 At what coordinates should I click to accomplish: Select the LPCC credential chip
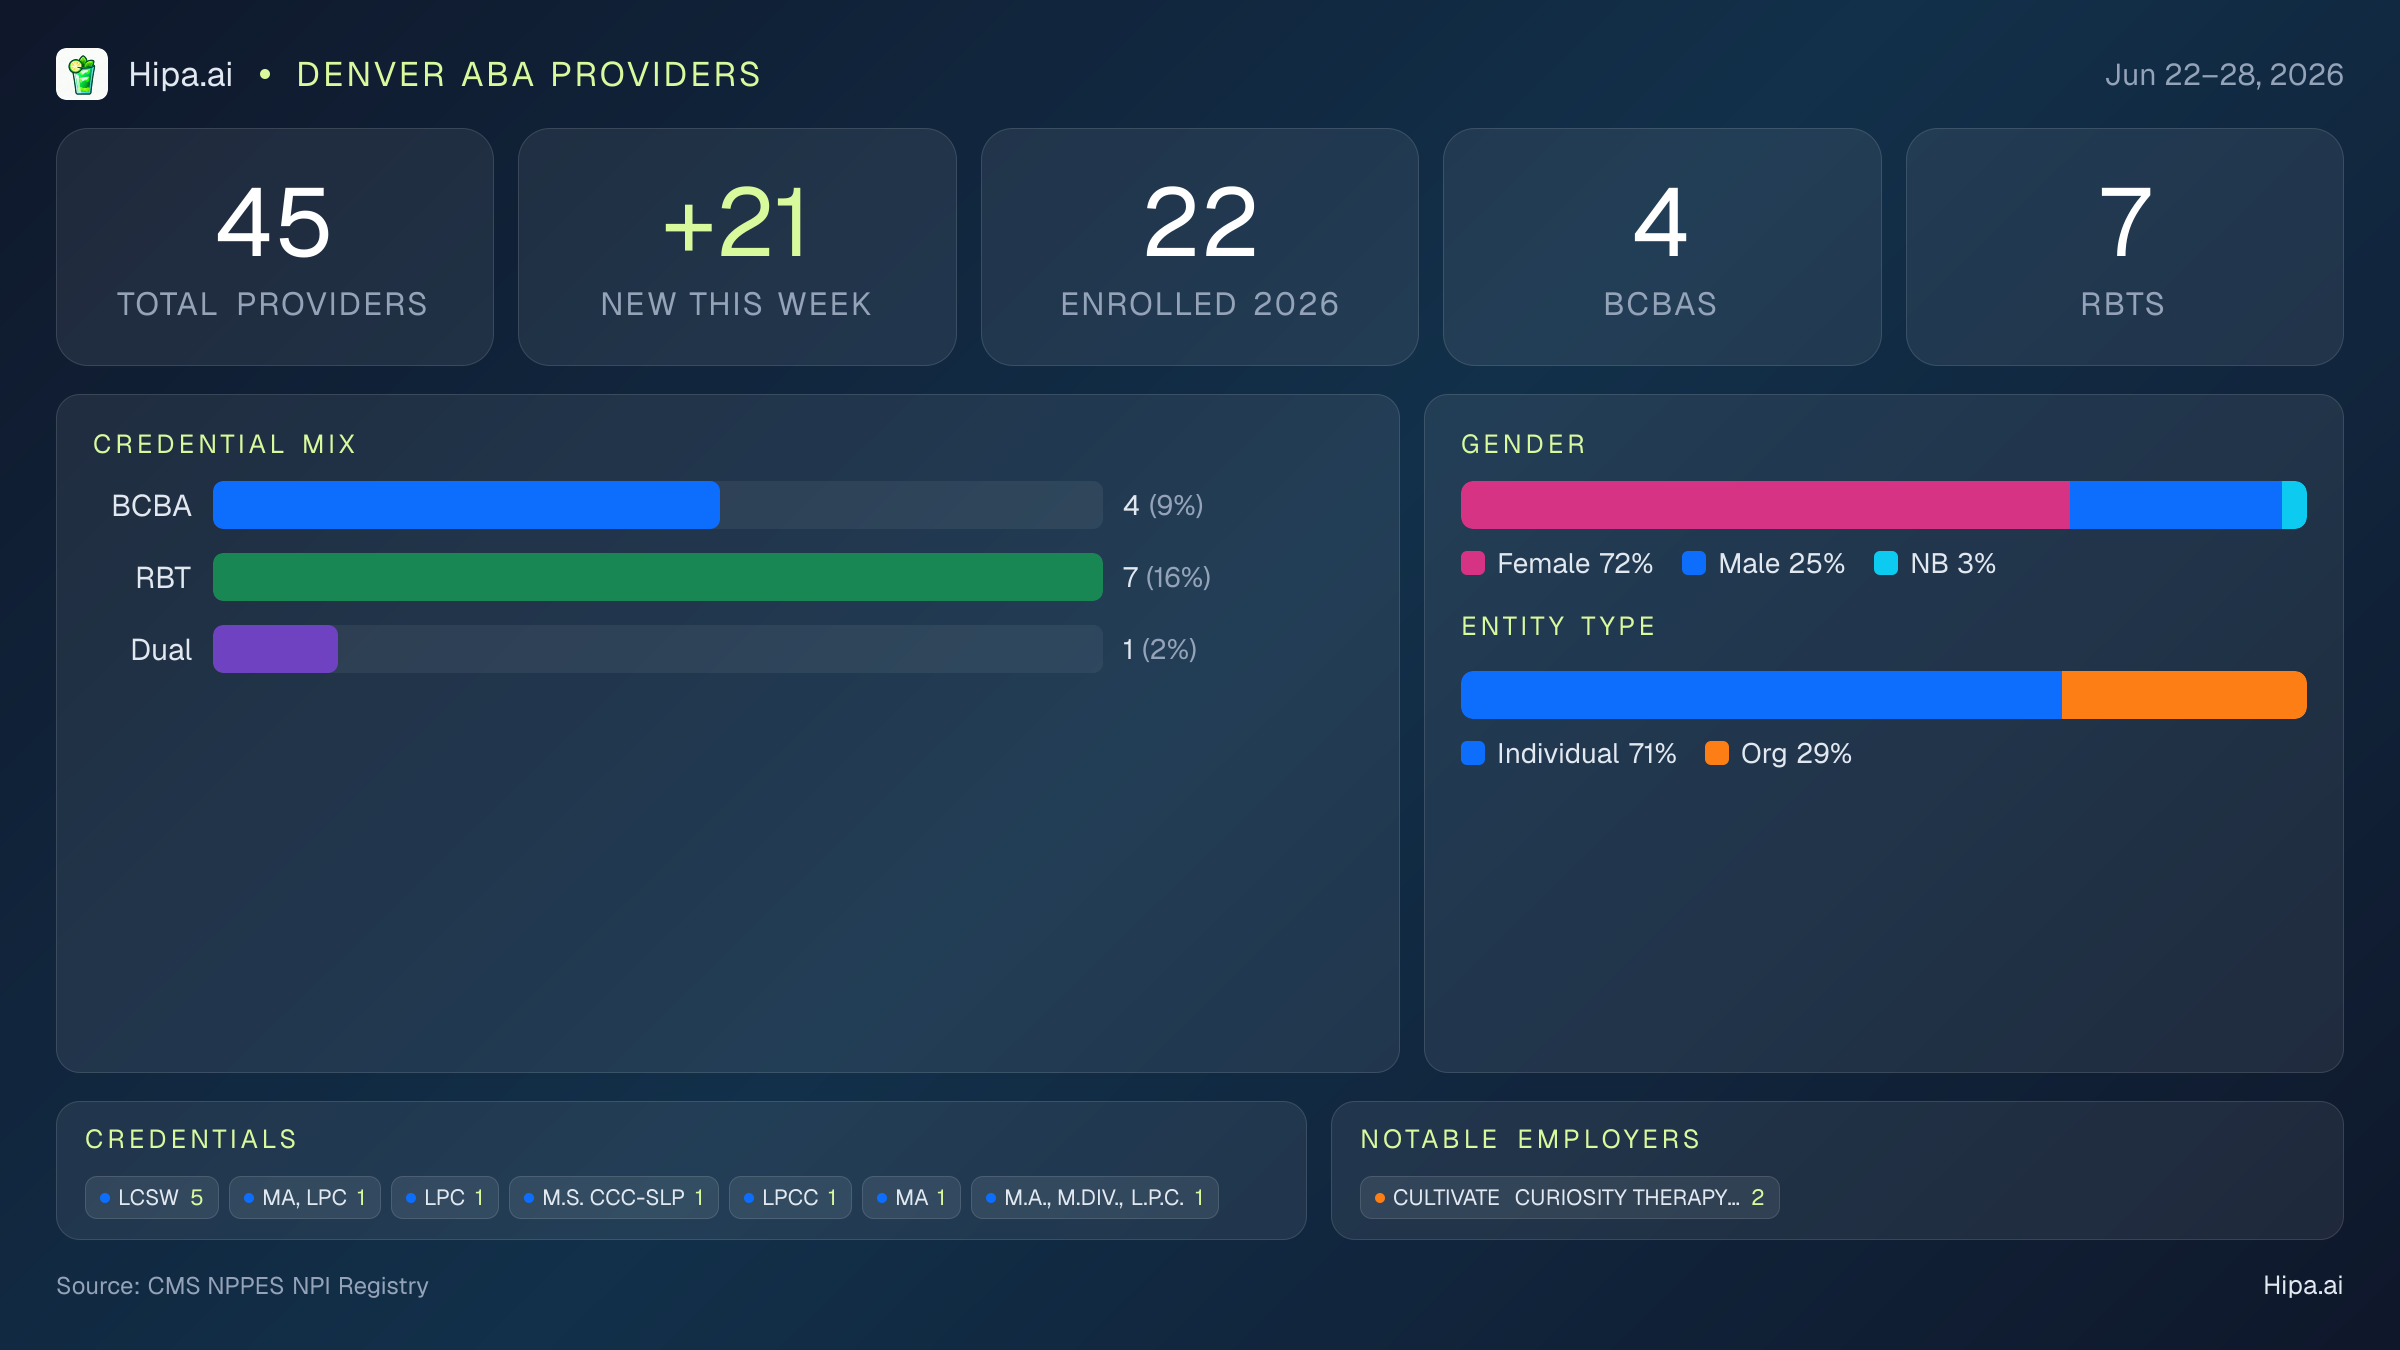(790, 1197)
